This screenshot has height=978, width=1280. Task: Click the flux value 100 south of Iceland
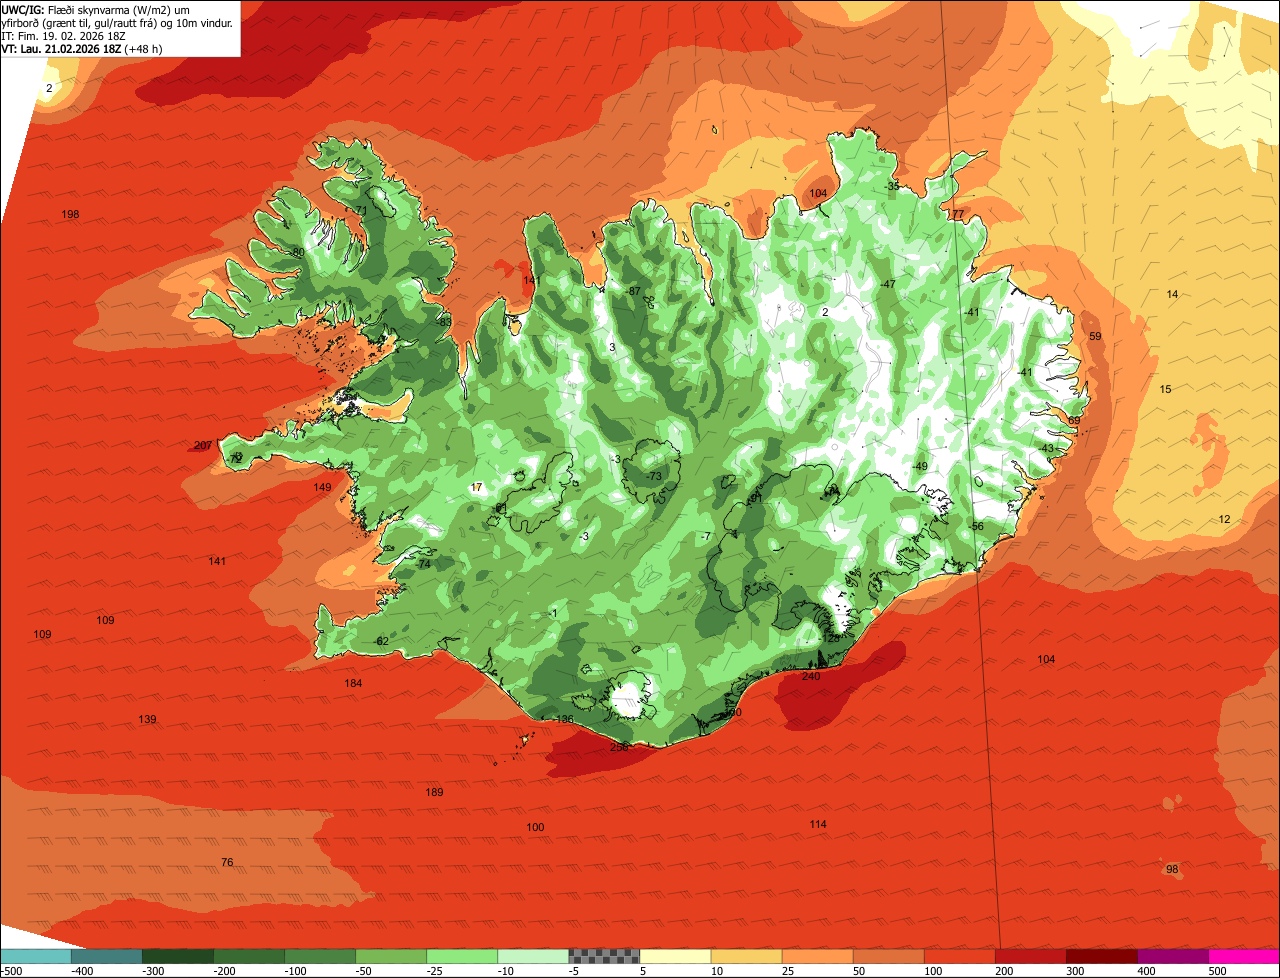(x=535, y=828)
